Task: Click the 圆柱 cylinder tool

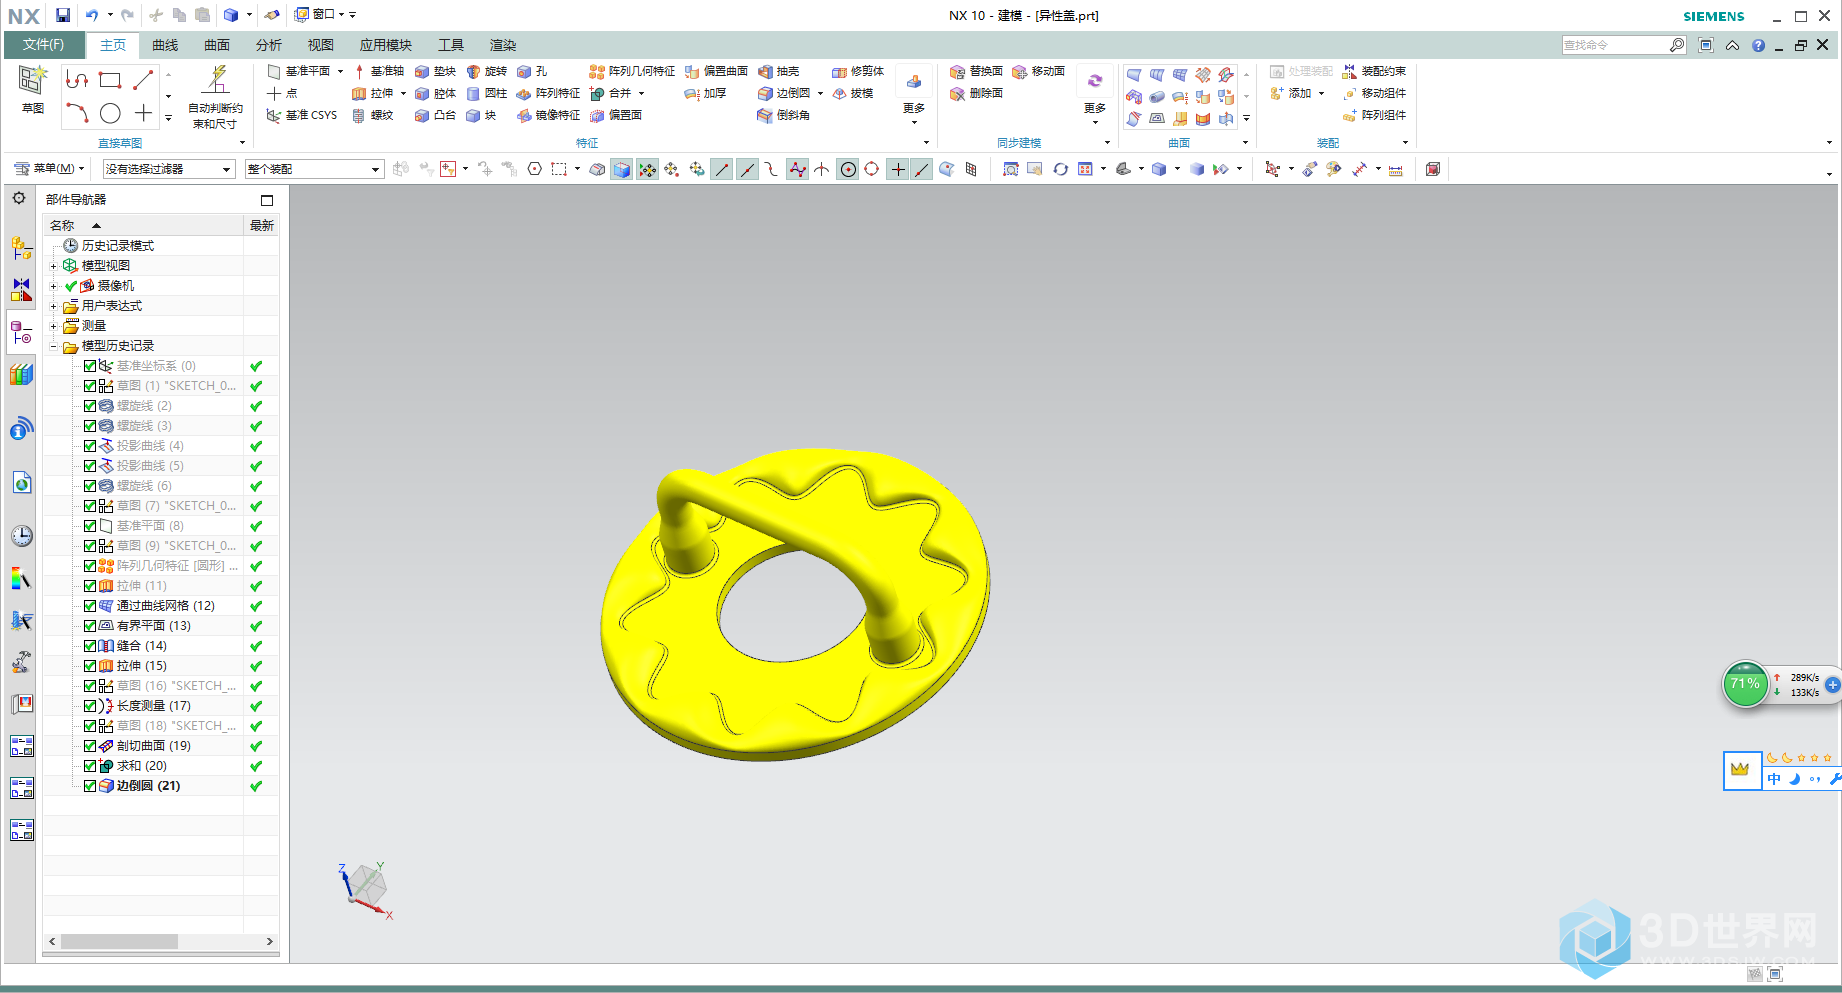Action: click(487, 93)
